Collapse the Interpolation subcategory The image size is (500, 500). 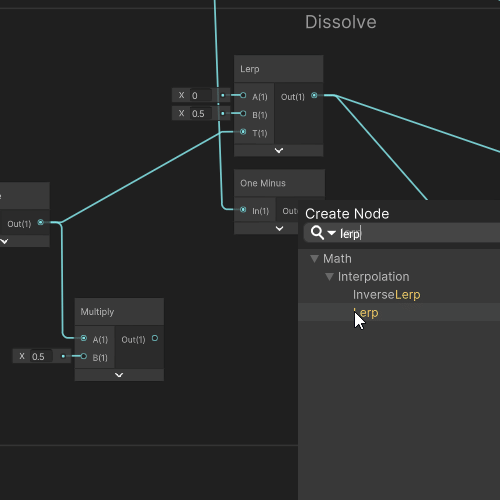point(329,277)
